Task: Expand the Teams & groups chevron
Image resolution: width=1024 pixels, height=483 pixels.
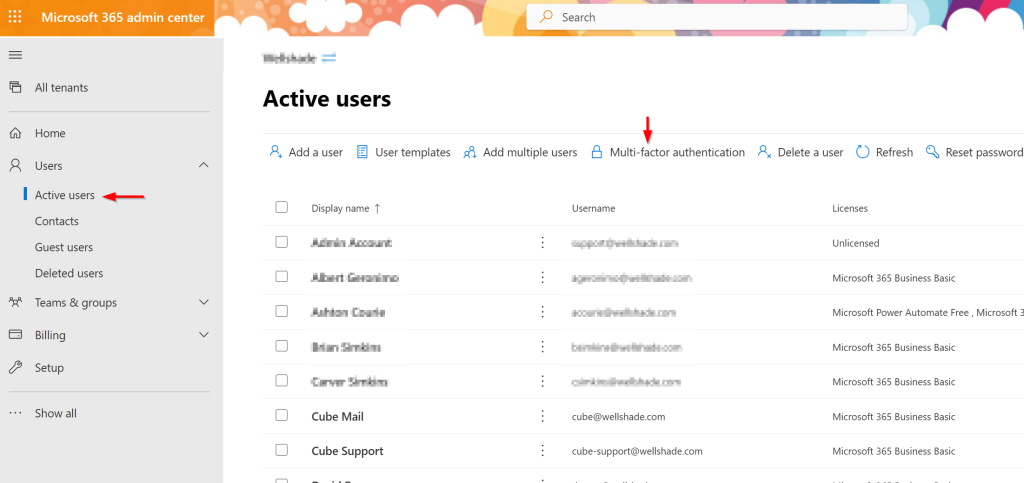Action: (x=204, y=302)
